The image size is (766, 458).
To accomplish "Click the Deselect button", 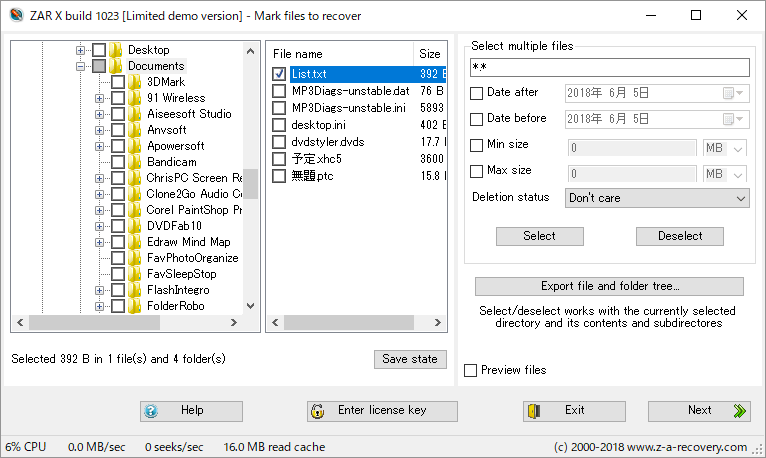I will (680, 236).
